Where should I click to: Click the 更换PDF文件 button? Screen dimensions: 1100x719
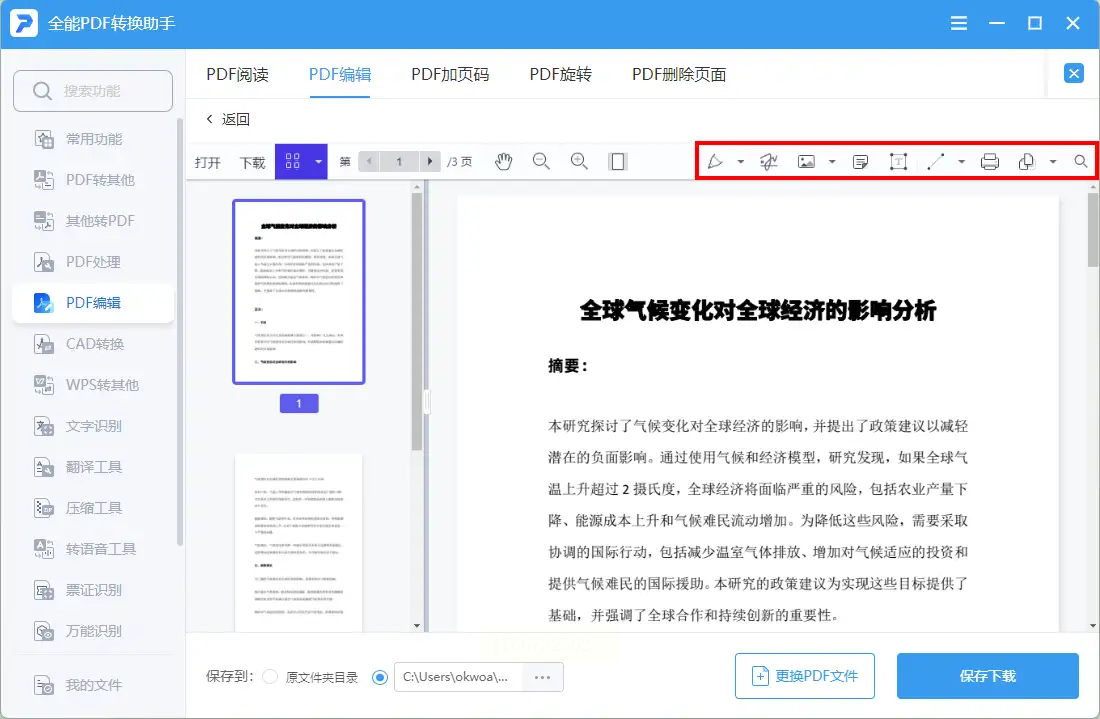(804, 676)
